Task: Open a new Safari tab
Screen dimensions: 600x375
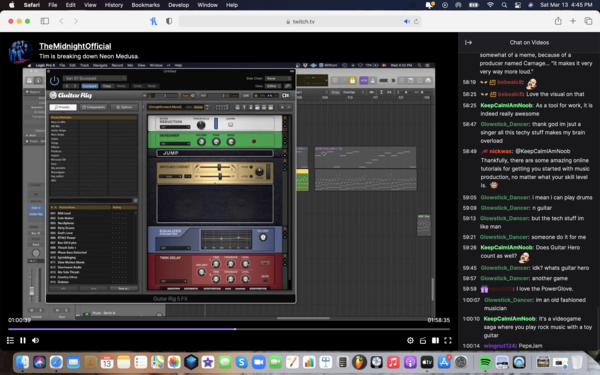Action: (573, 21)
